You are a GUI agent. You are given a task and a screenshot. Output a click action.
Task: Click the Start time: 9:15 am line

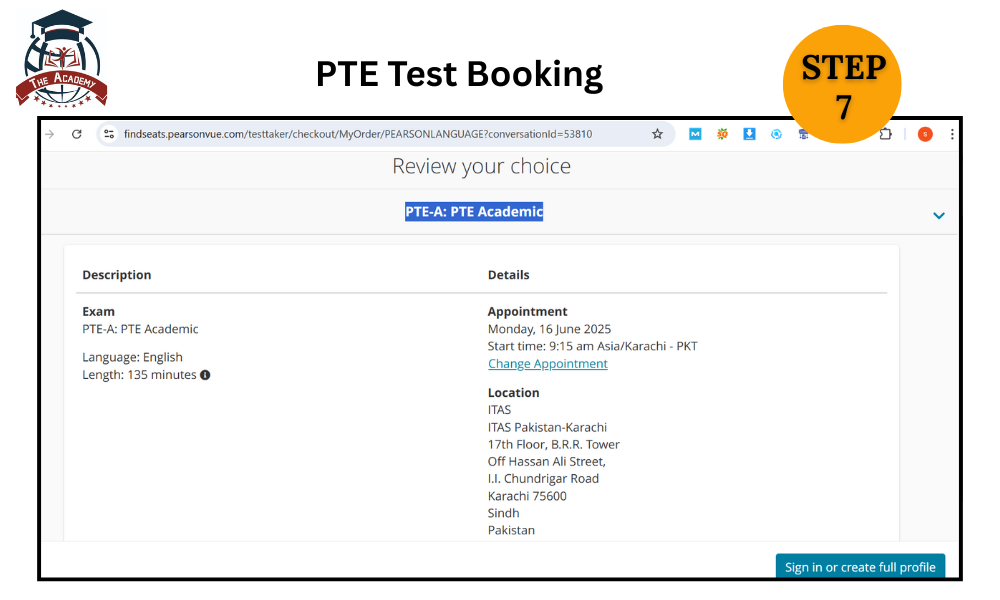pos(592,346)
